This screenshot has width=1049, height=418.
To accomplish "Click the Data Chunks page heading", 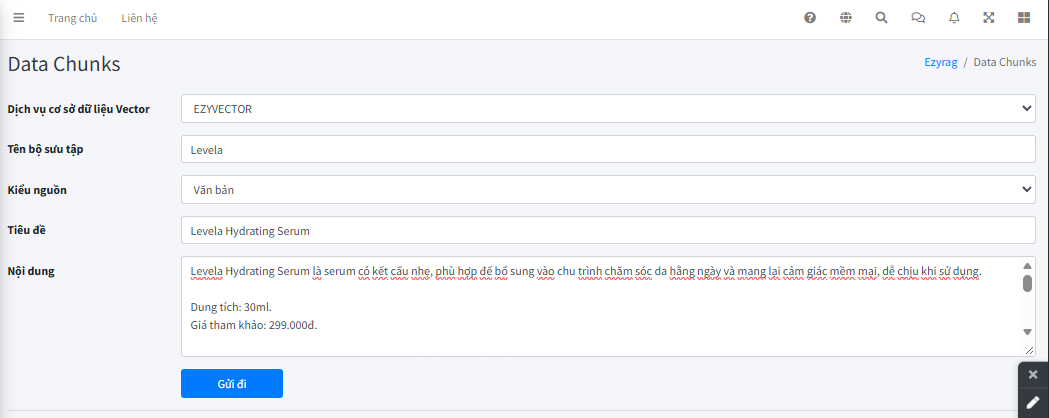I will pos(64,64).
